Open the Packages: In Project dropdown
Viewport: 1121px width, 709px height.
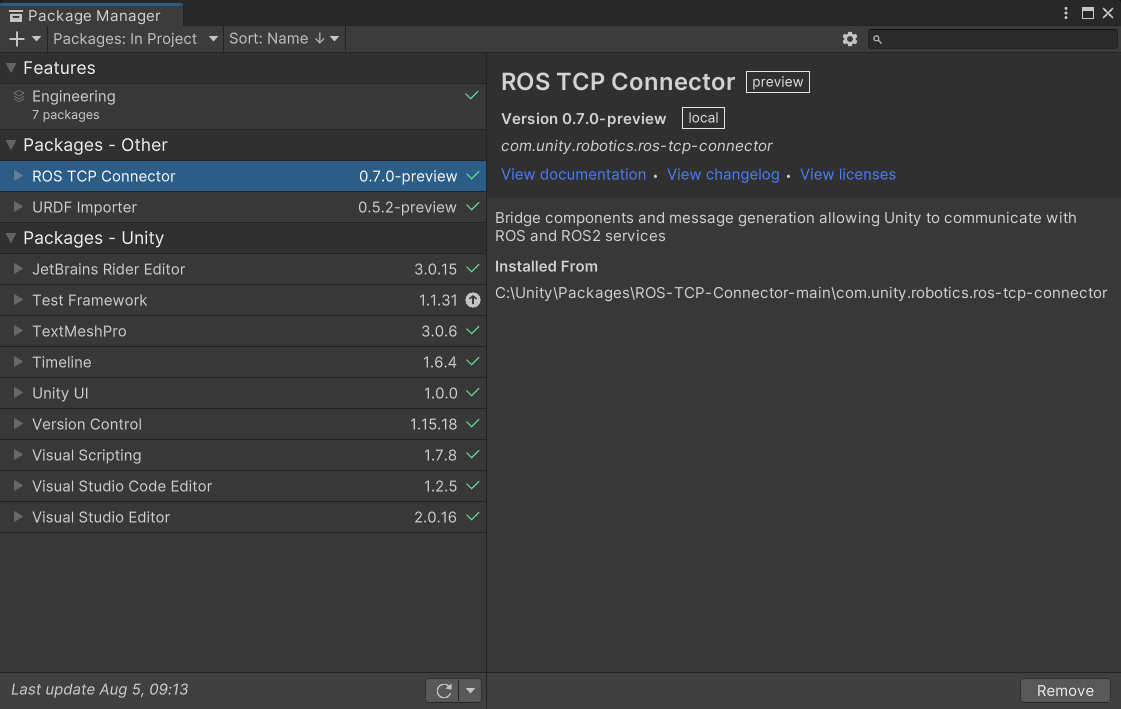pos(135,39)
